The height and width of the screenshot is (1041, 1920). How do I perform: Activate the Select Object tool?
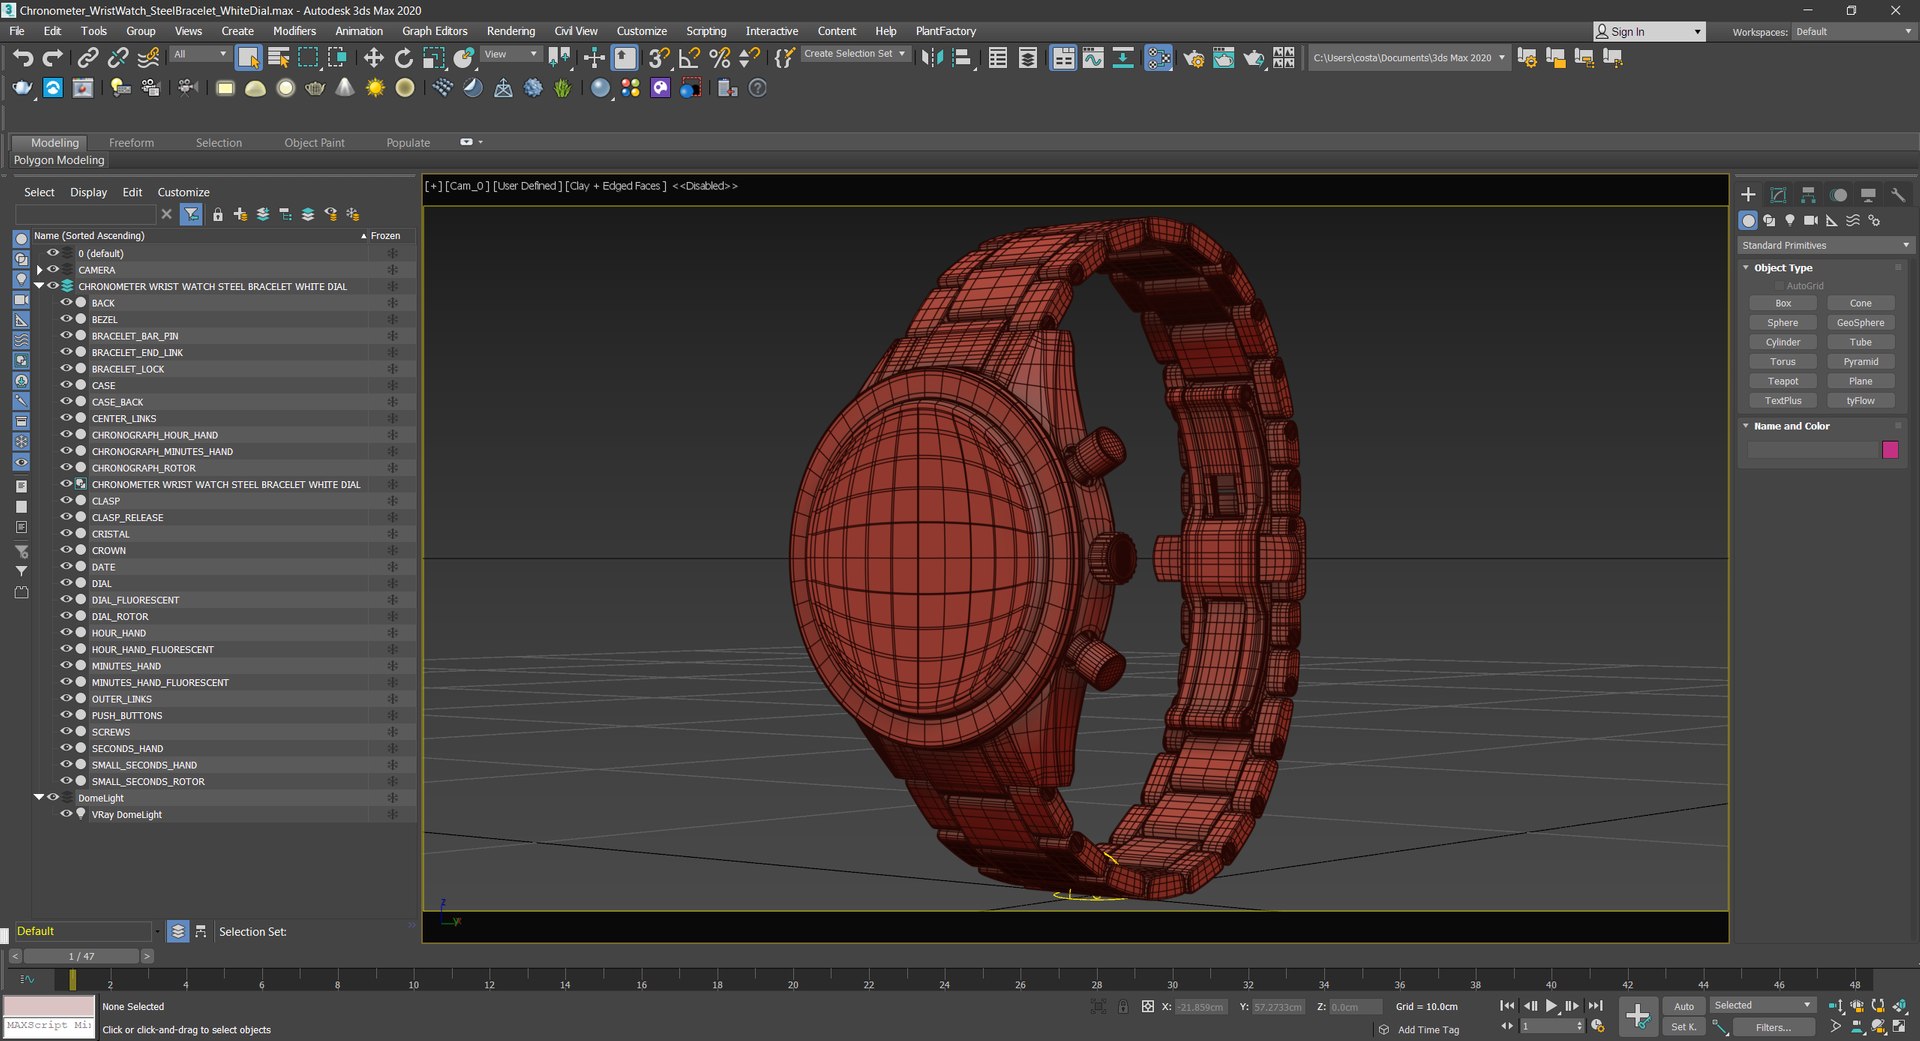pyautogui.click(x=248, y=58)
